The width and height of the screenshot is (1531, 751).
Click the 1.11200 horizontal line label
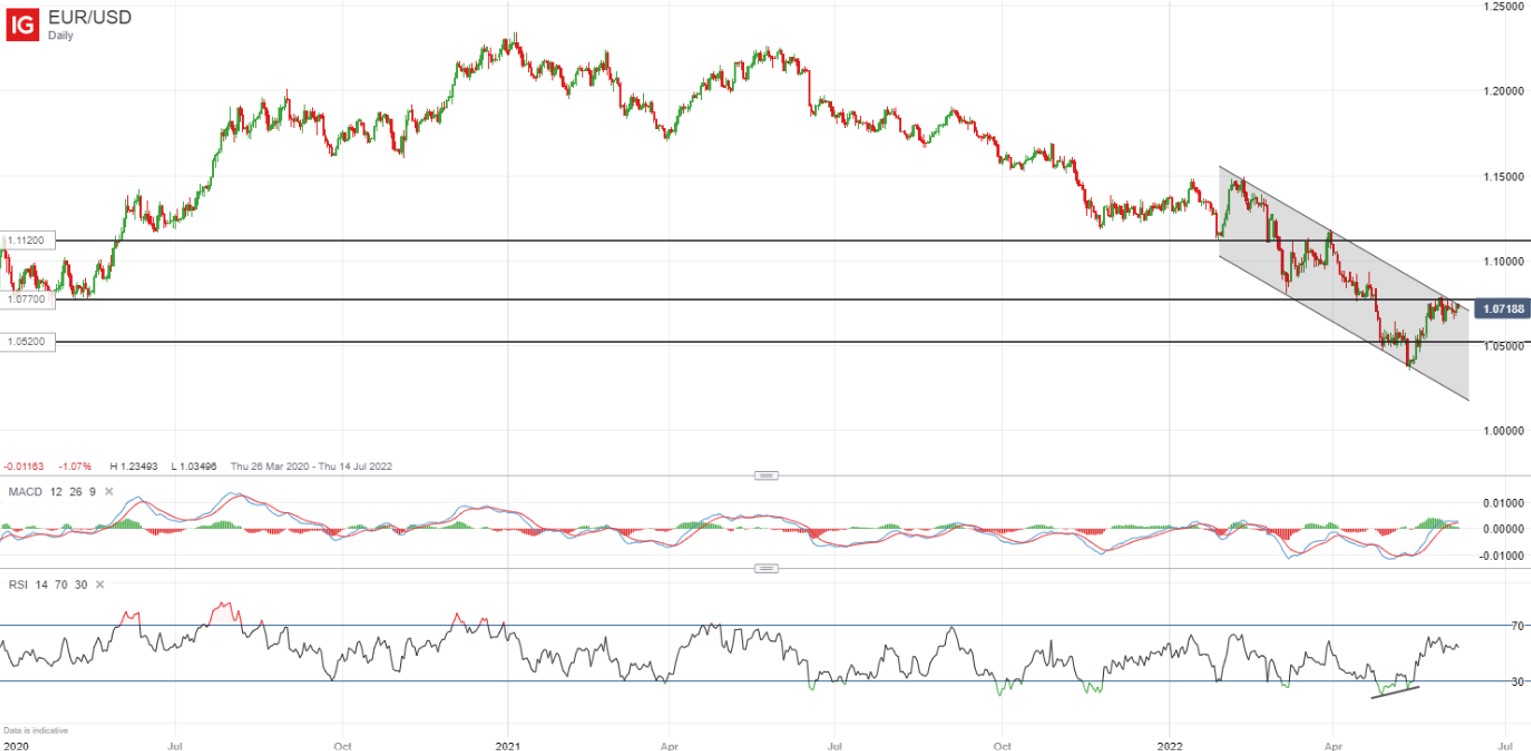pos(26,241)
